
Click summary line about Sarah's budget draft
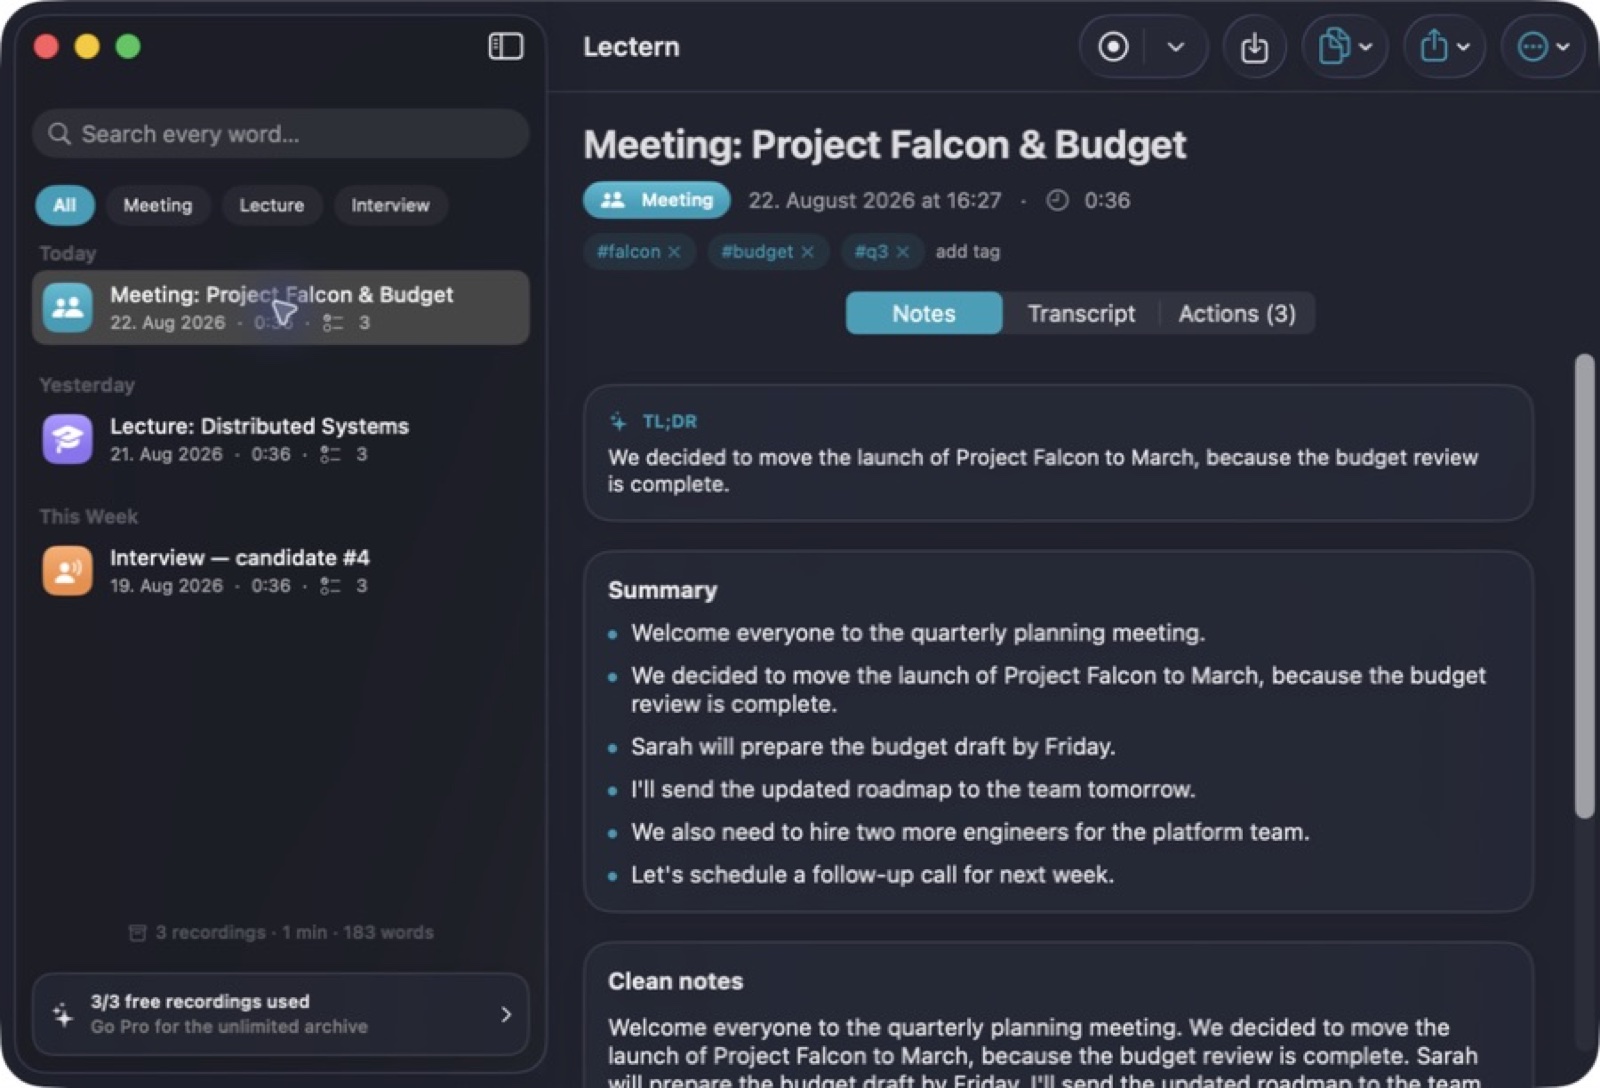tap(873, 747)
